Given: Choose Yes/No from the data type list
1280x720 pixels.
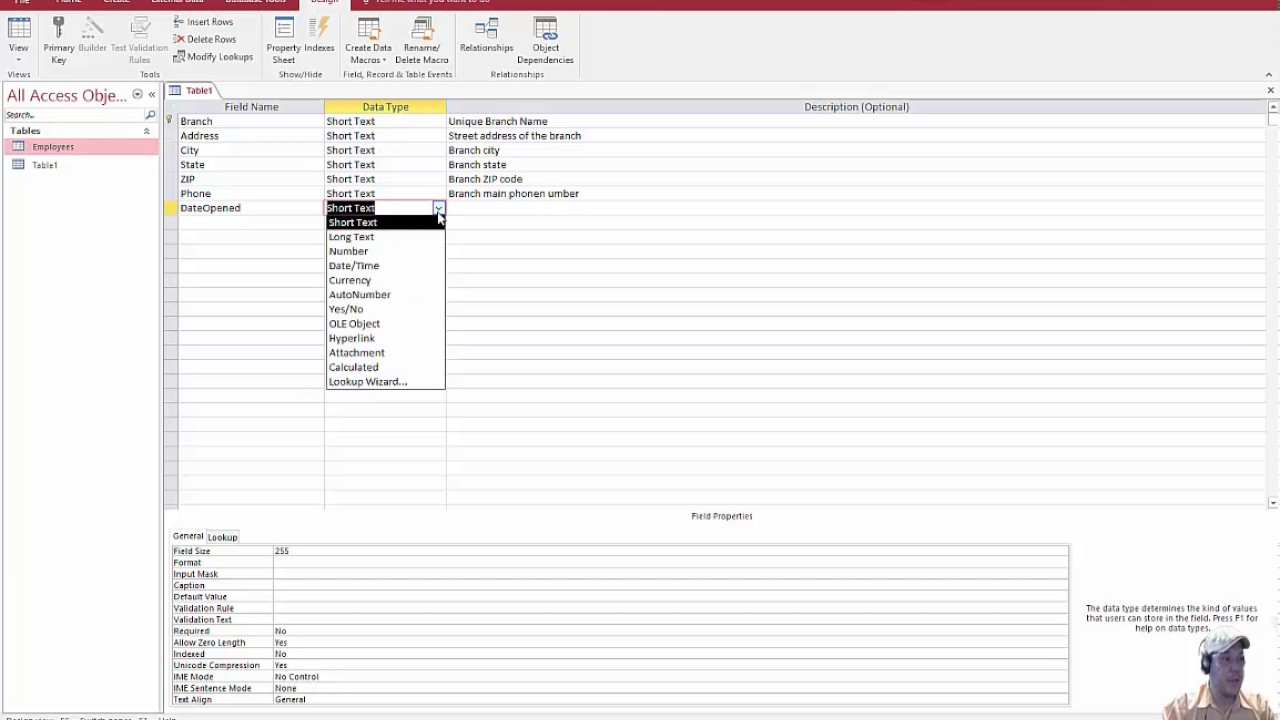Looking at the screenshot, I should click(x=385, y=309).
